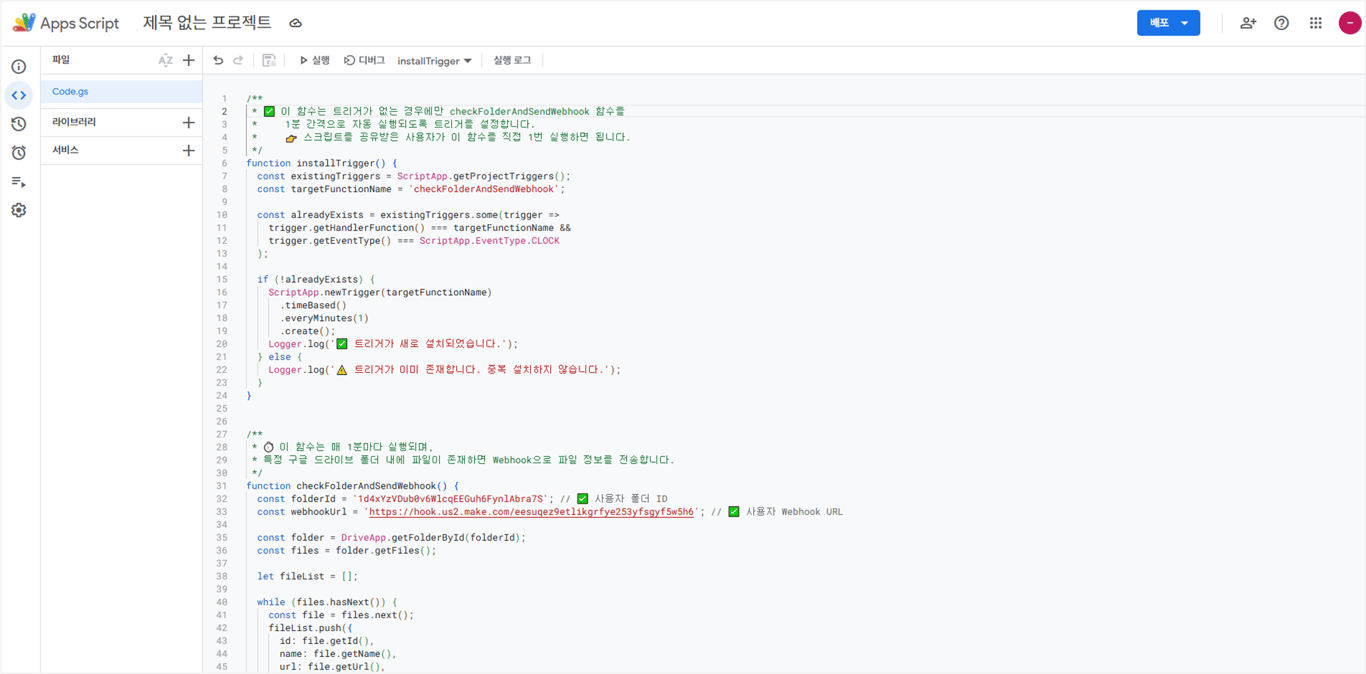The image size is (1366, 674).
Task: Click the 'fileList.push({' code line
Action: pyautogui.click(x=310, y=628)
